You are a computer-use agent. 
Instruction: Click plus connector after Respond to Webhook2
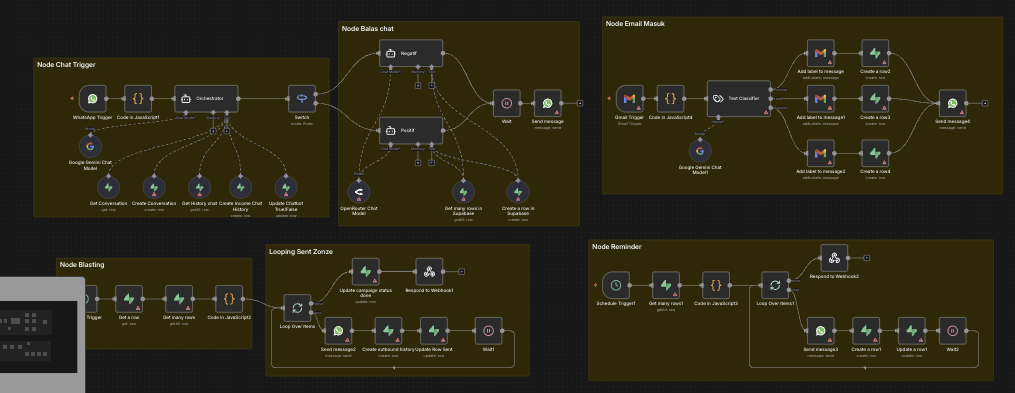(867, 258)
